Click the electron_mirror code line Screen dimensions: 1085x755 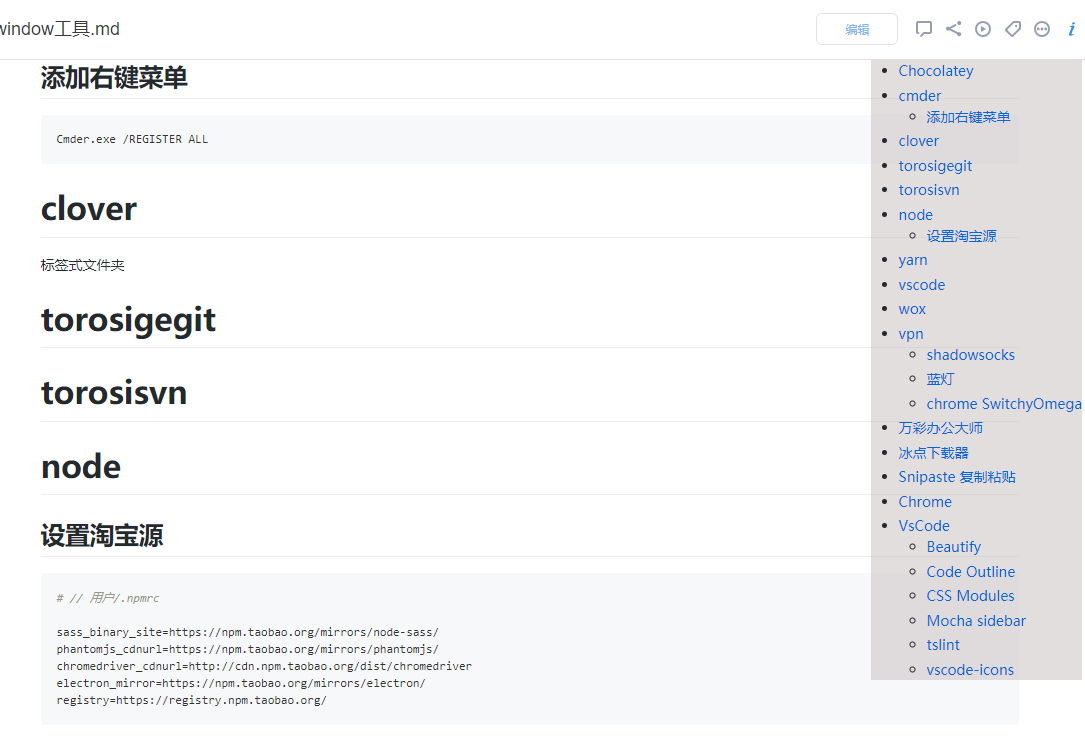[x=241, y=683]
